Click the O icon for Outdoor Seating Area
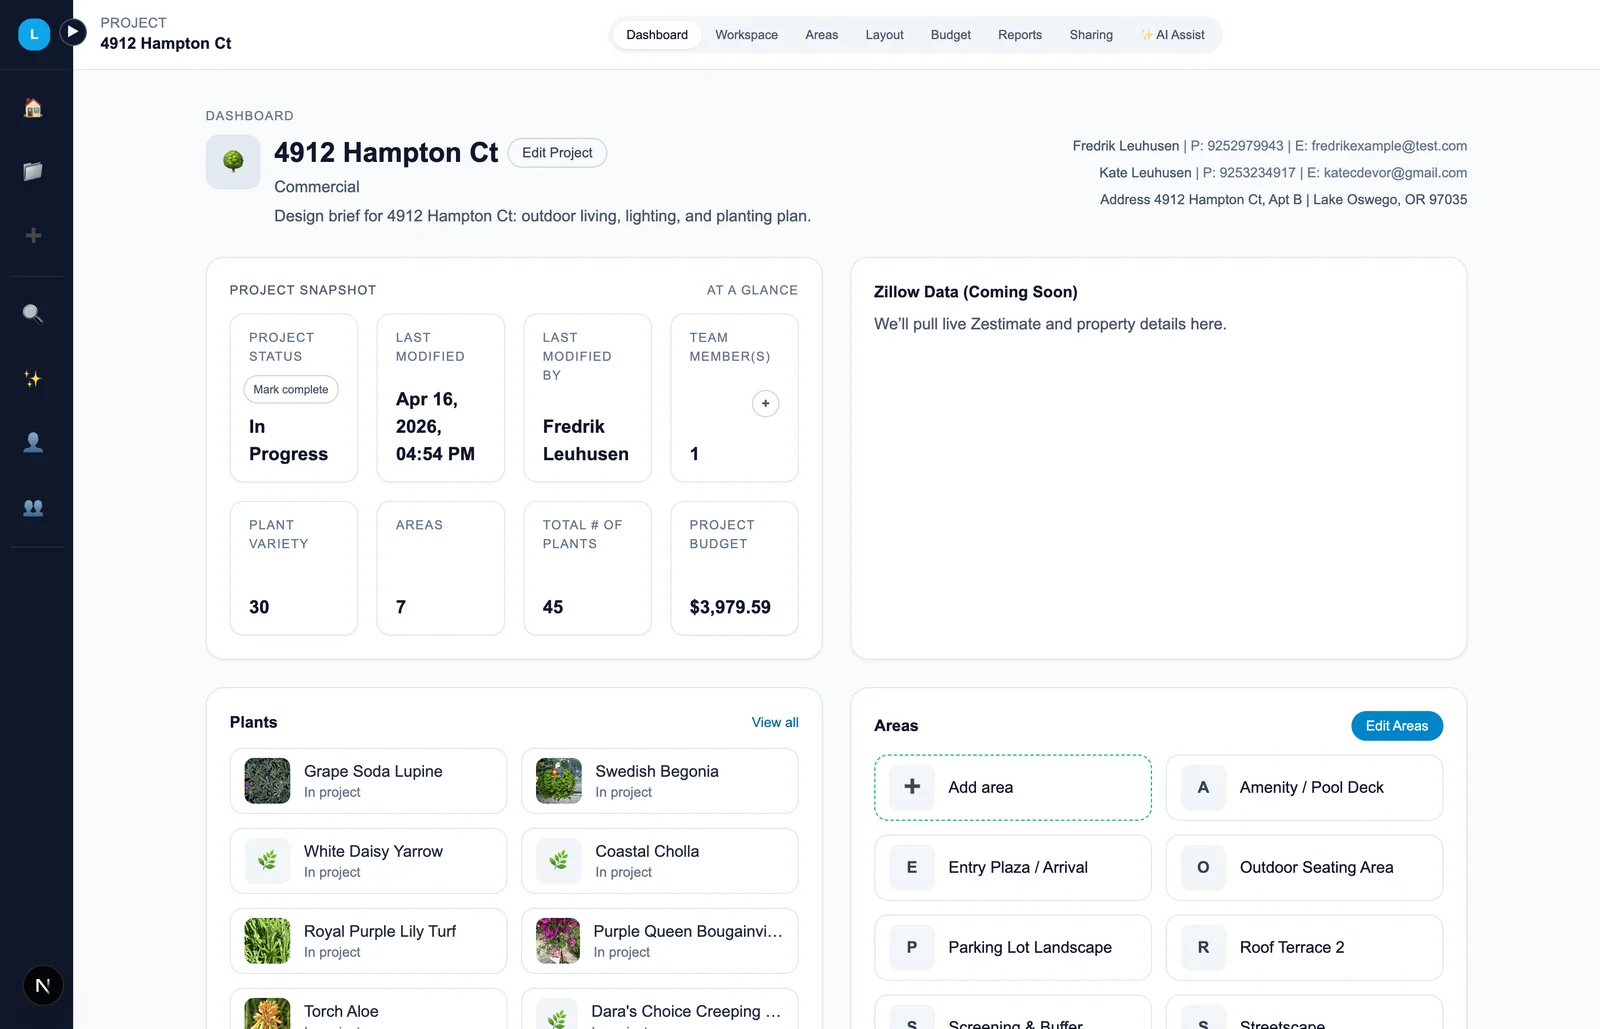The width and height of the screenshot is (1600, 1029). tap(1203, 867)
